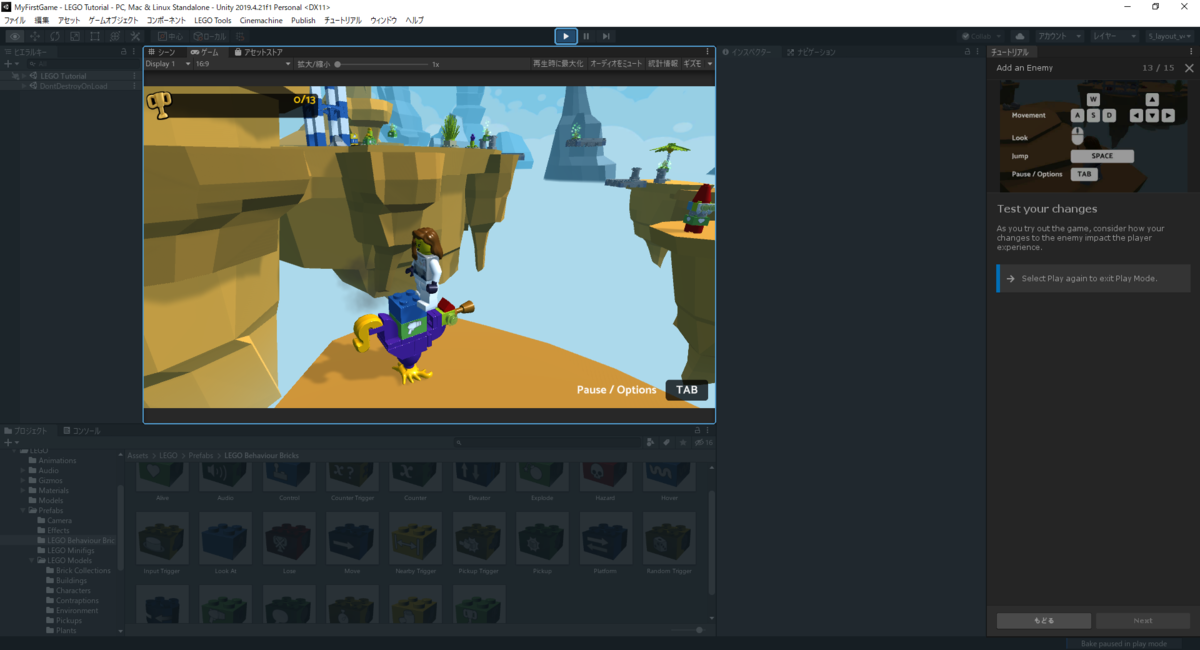Screen dimensions: 1200x650
Task: Click the Step frame button
Action: pos(606,36)
